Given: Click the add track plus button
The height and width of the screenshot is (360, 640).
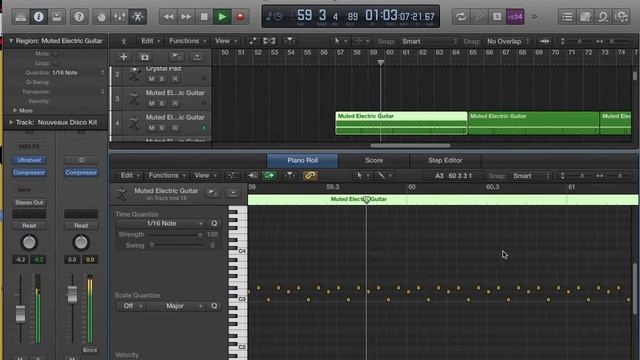Looking at the screenshot, I should [x=123, y=57].
